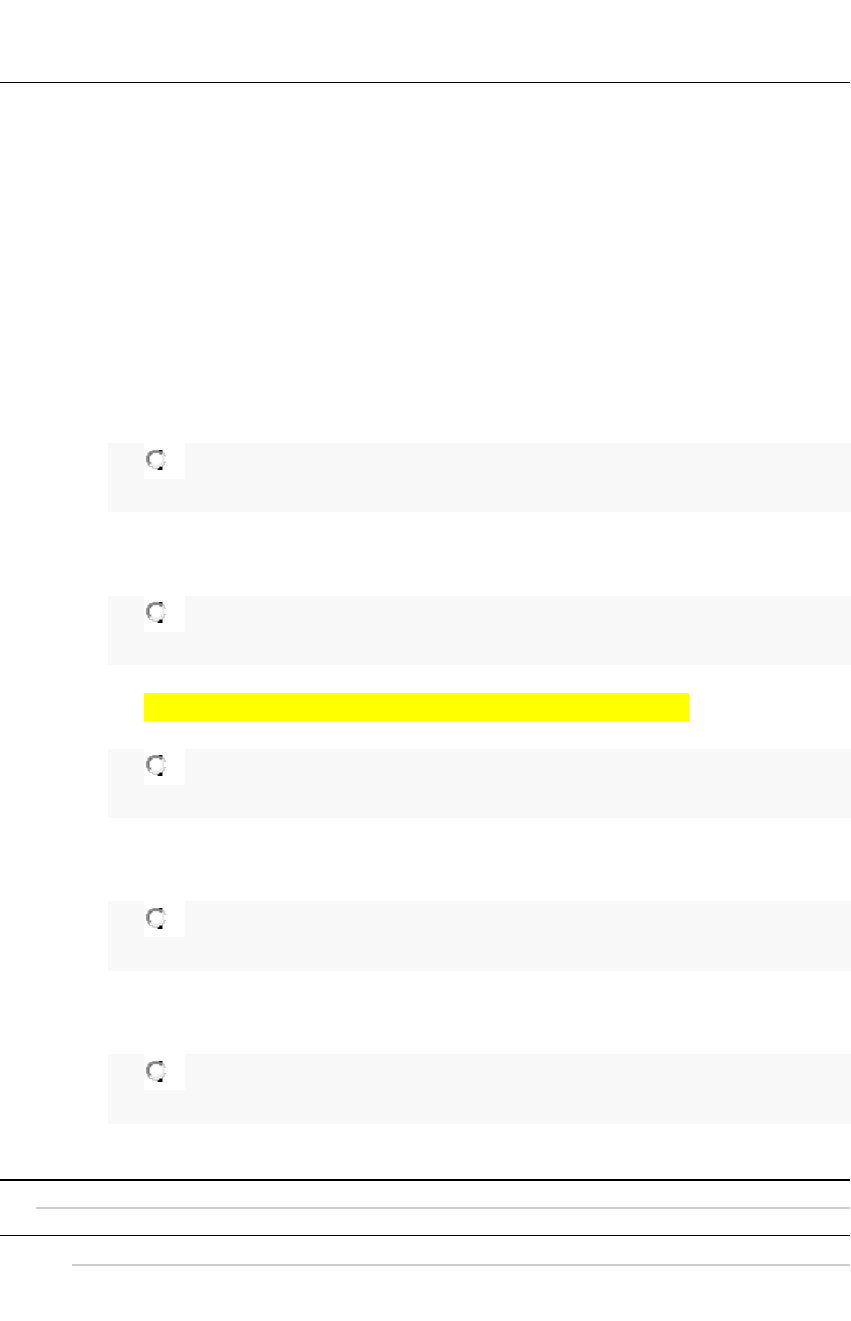Select the first radio button option

coord(156,461)
